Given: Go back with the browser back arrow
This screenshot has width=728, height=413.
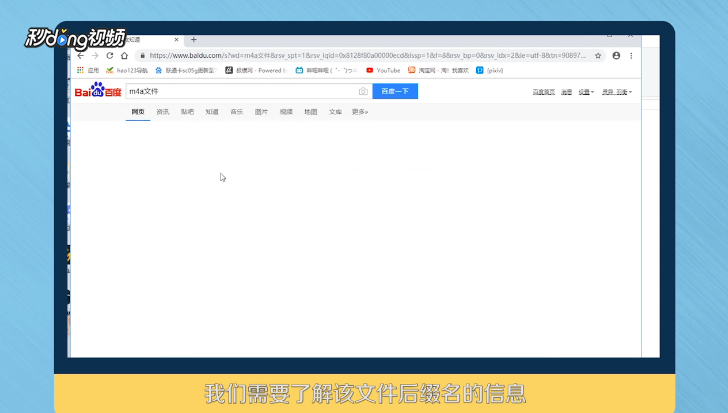Looking at the screenshot, I should 81,56.
